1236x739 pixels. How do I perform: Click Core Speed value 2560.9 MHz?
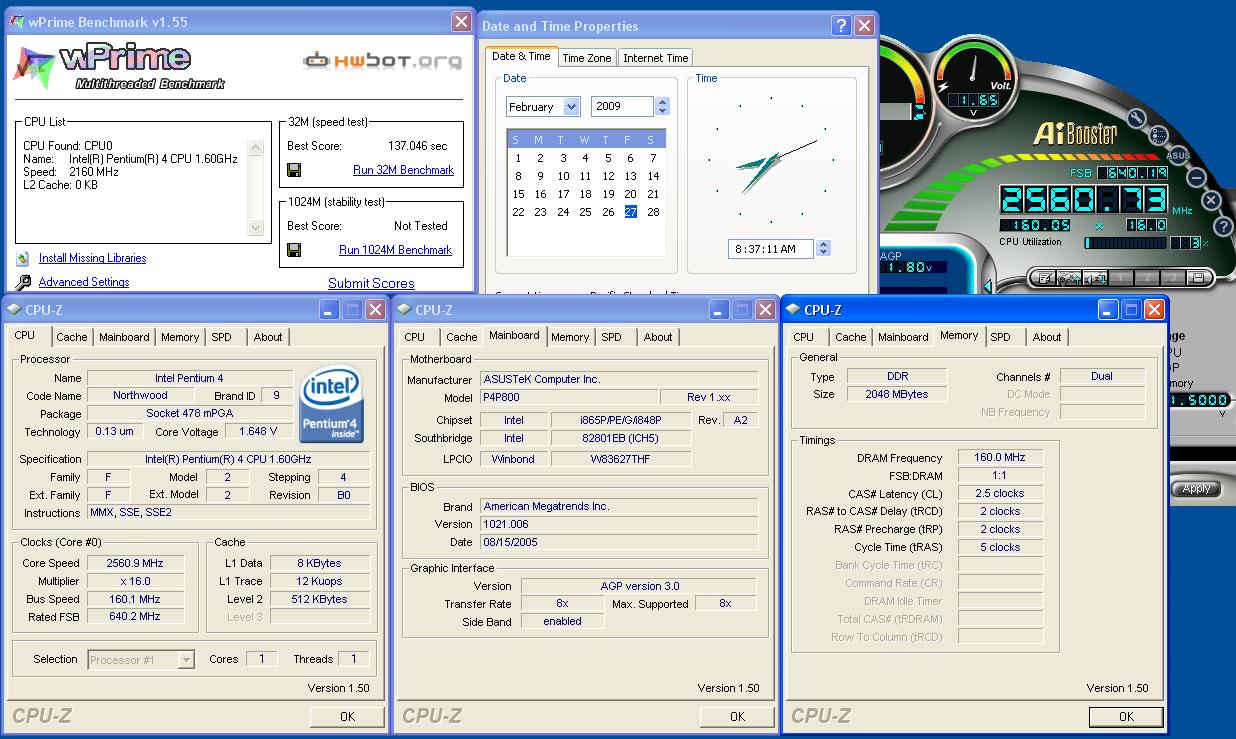135,563
